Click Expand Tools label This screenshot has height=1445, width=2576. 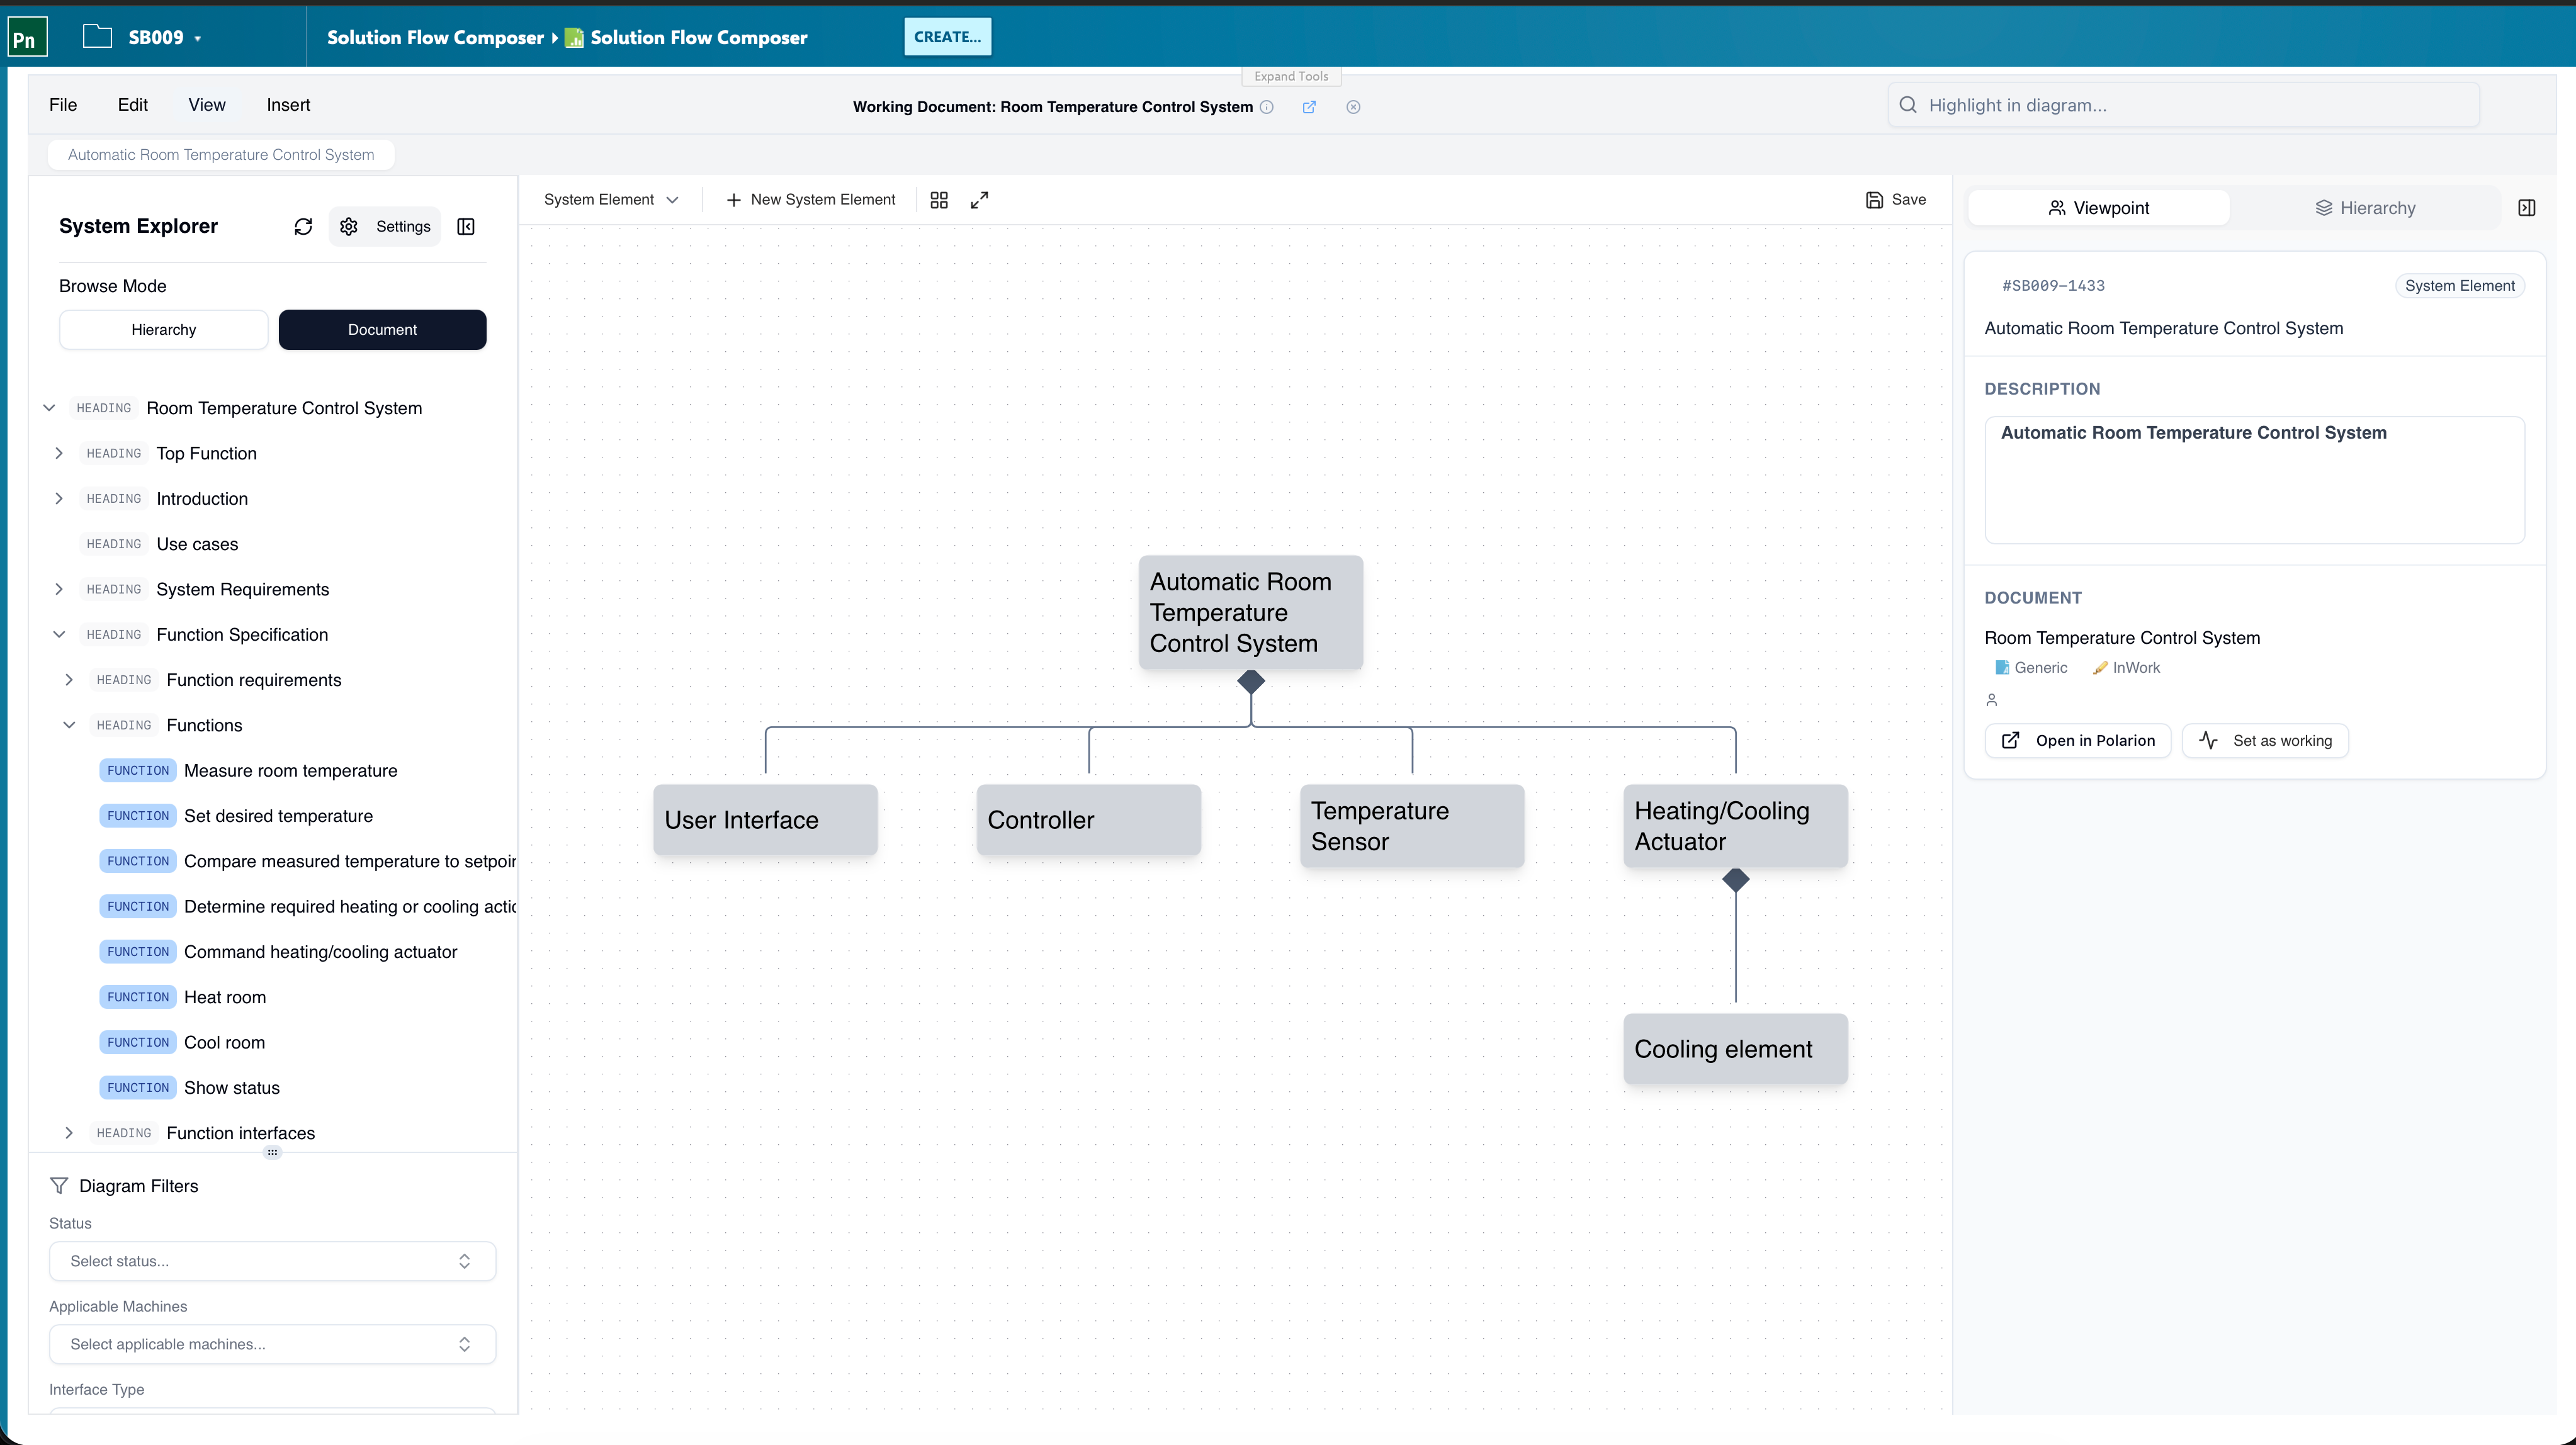click(x=1291, y=77)
